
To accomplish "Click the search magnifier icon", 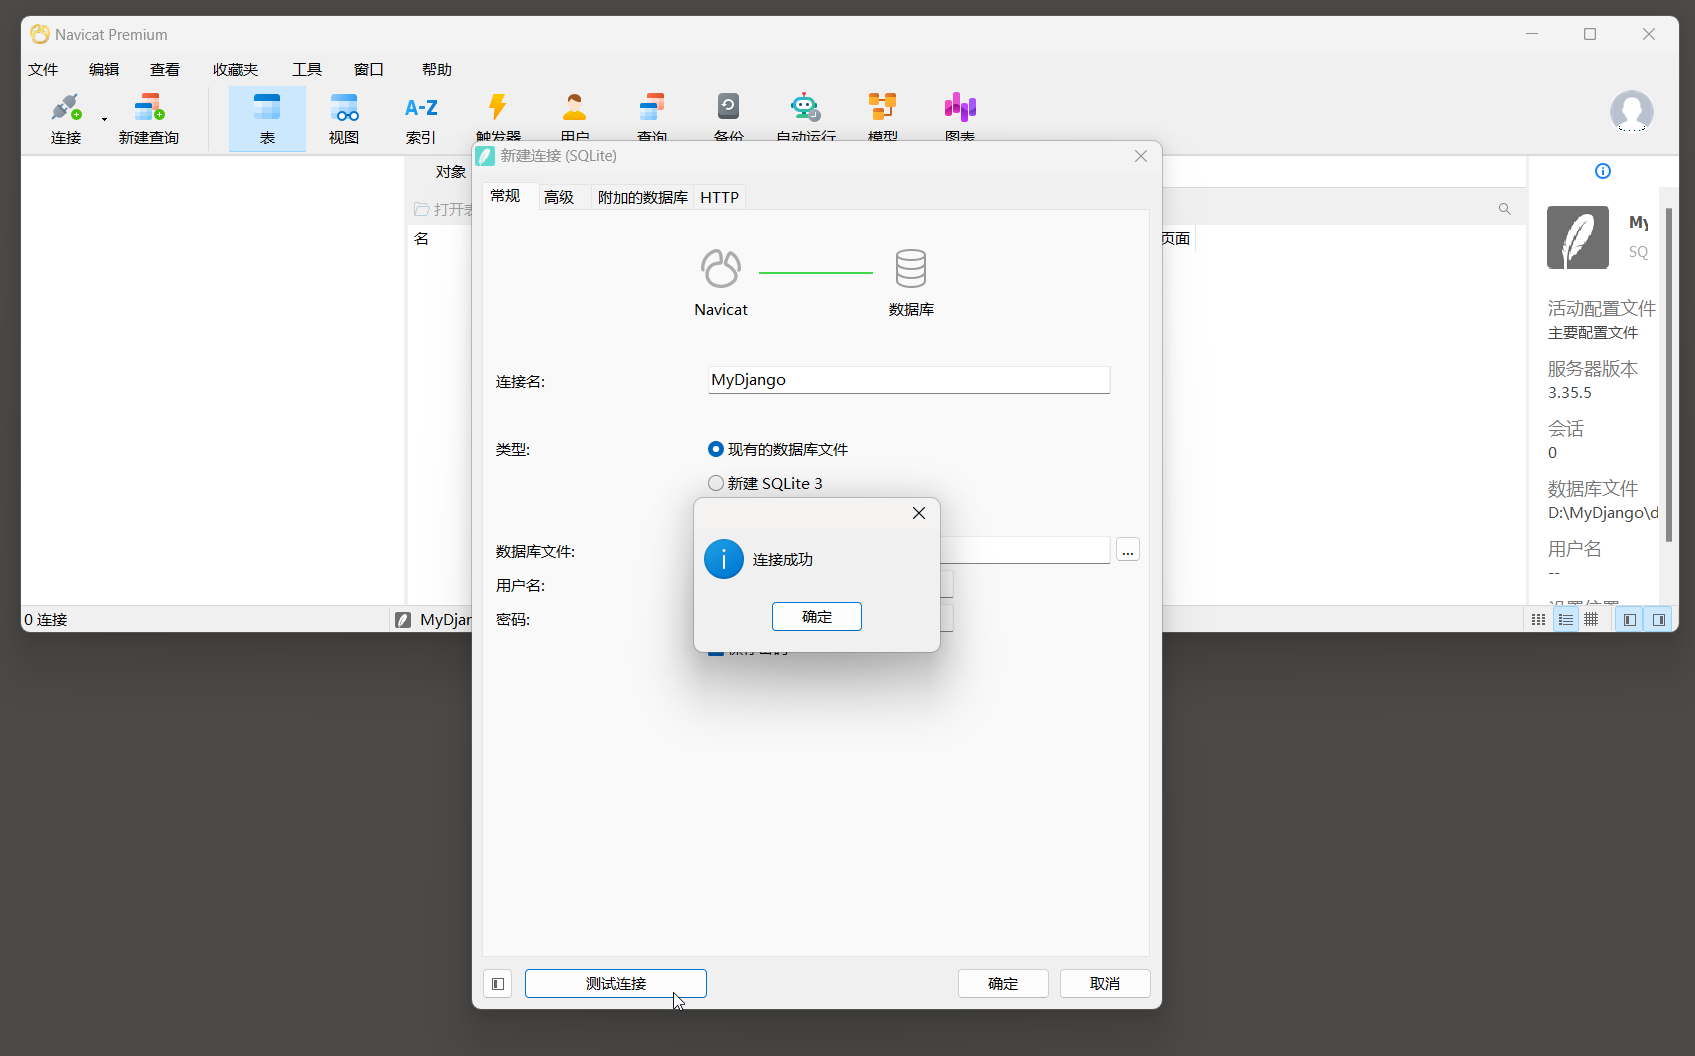I will coord(1504,209).
